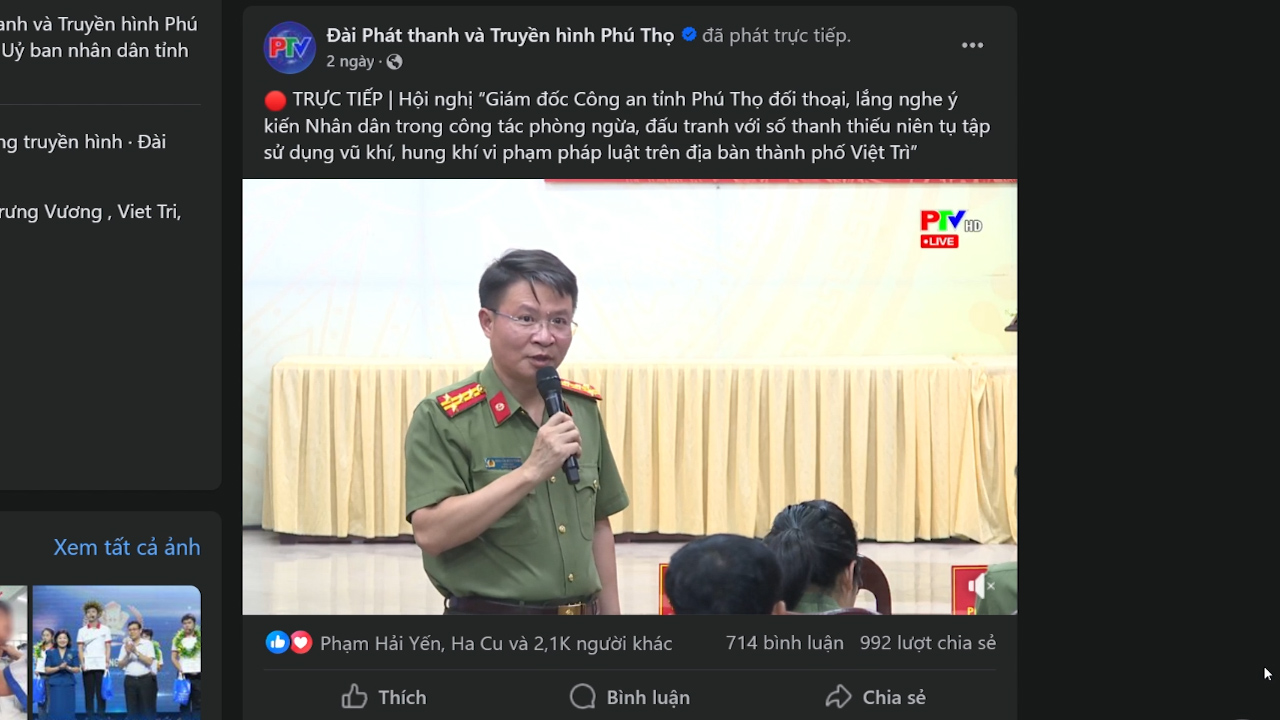
Task: Open Đài Phát thanh và Truyền hình Phú Thọ page
Action: pyautogui.click(x=500, y=35)
